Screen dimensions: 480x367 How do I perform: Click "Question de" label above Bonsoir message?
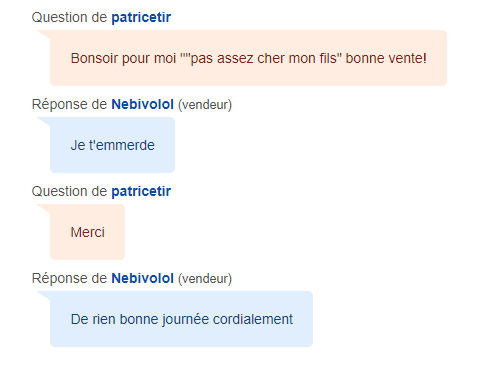pos(69,17)
